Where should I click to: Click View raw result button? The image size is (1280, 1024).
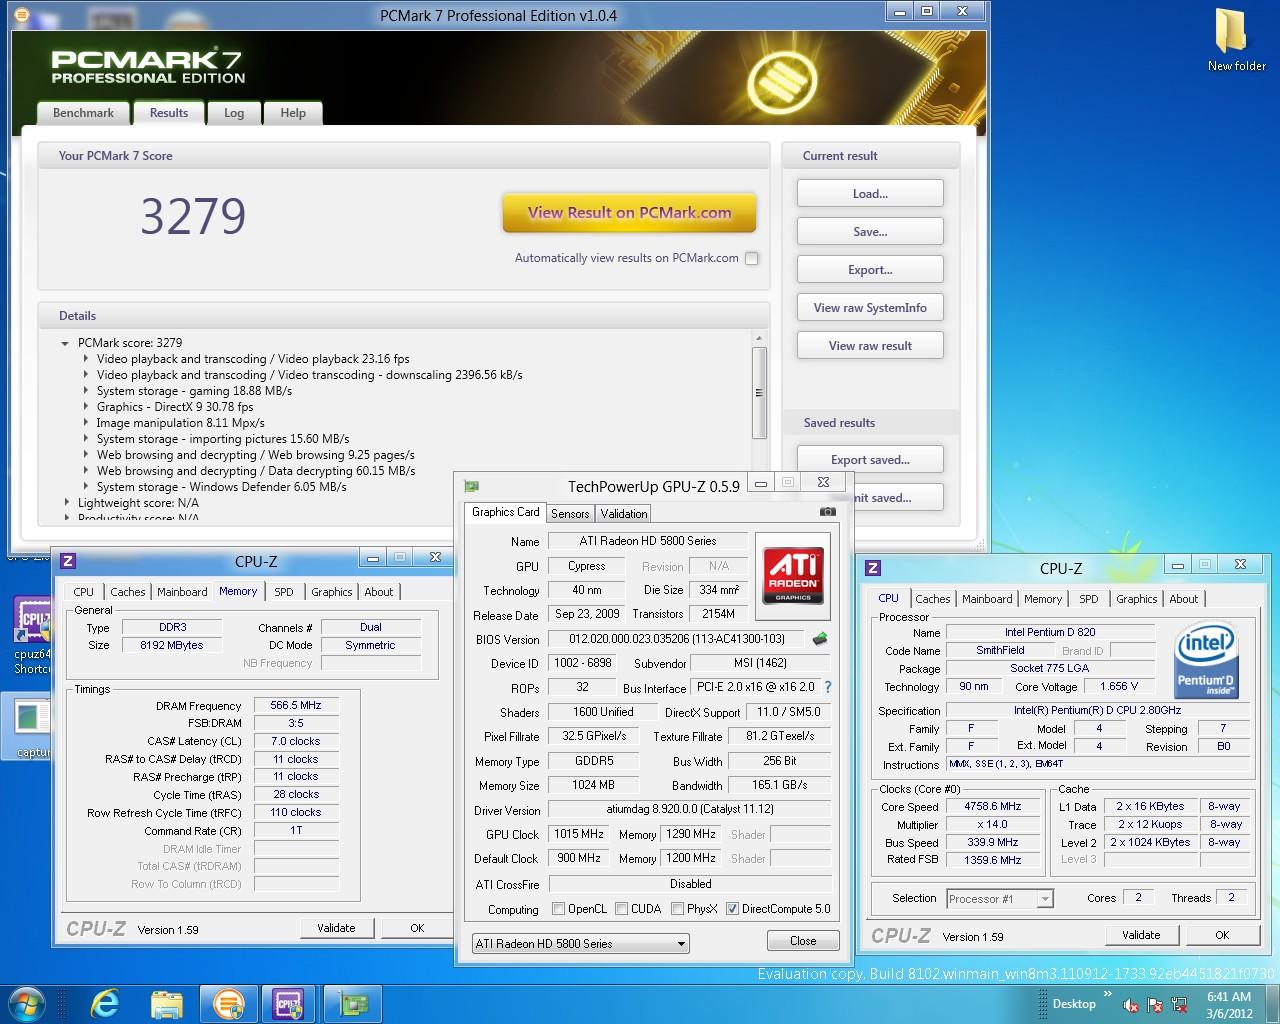point(870,346)
